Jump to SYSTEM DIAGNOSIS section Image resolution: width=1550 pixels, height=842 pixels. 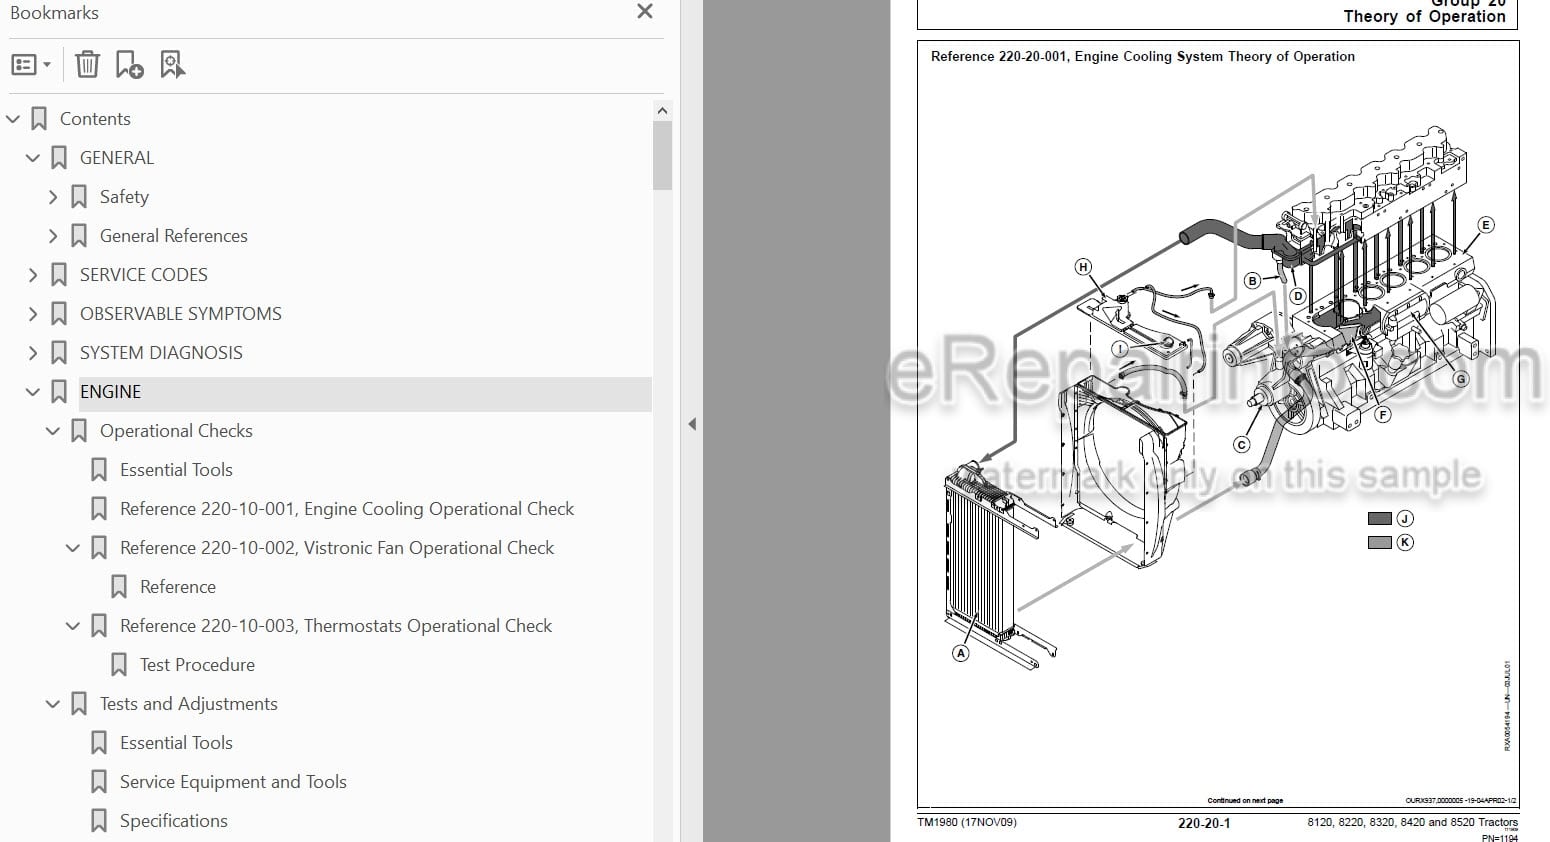point(161,353)
